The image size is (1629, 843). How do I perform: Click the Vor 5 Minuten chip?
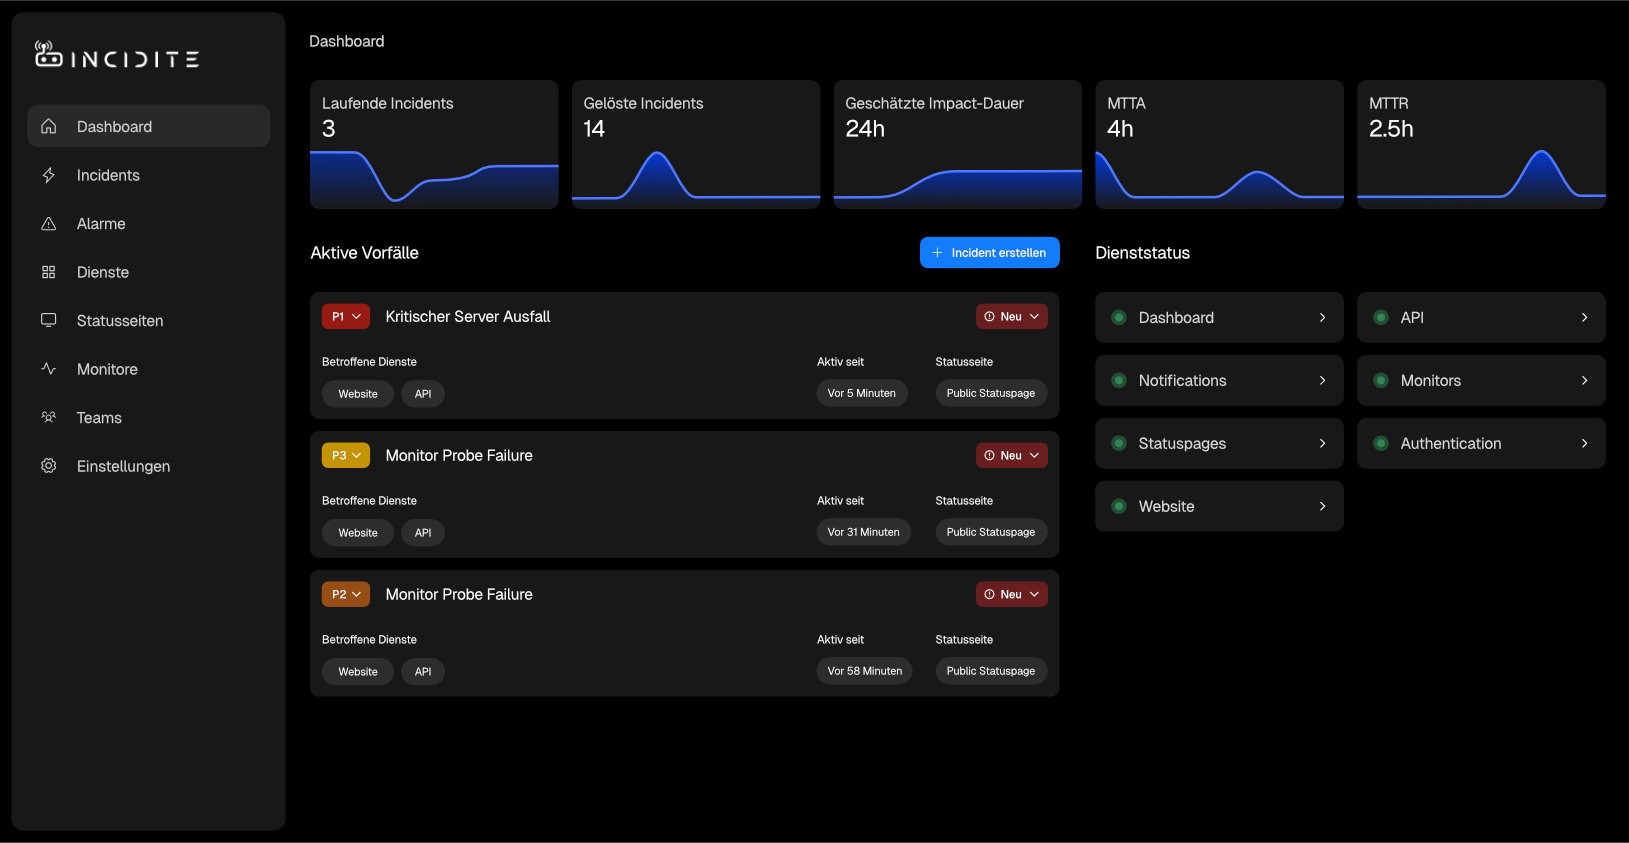pos(862,393)
